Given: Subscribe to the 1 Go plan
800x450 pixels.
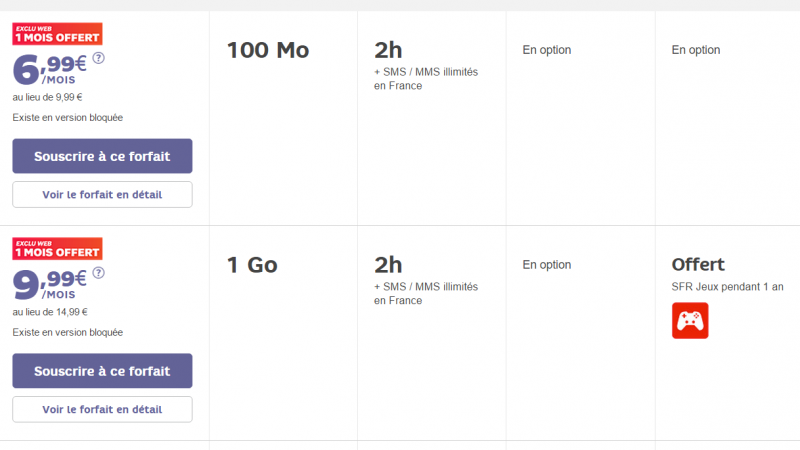Looking at the screenshot, I should click(x=102, y=371).
